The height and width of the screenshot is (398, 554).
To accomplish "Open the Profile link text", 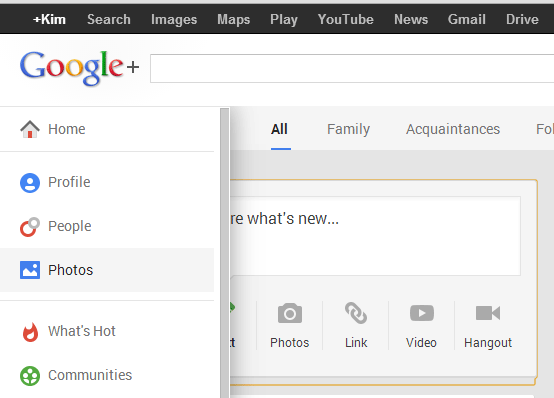I will point(69,182).
